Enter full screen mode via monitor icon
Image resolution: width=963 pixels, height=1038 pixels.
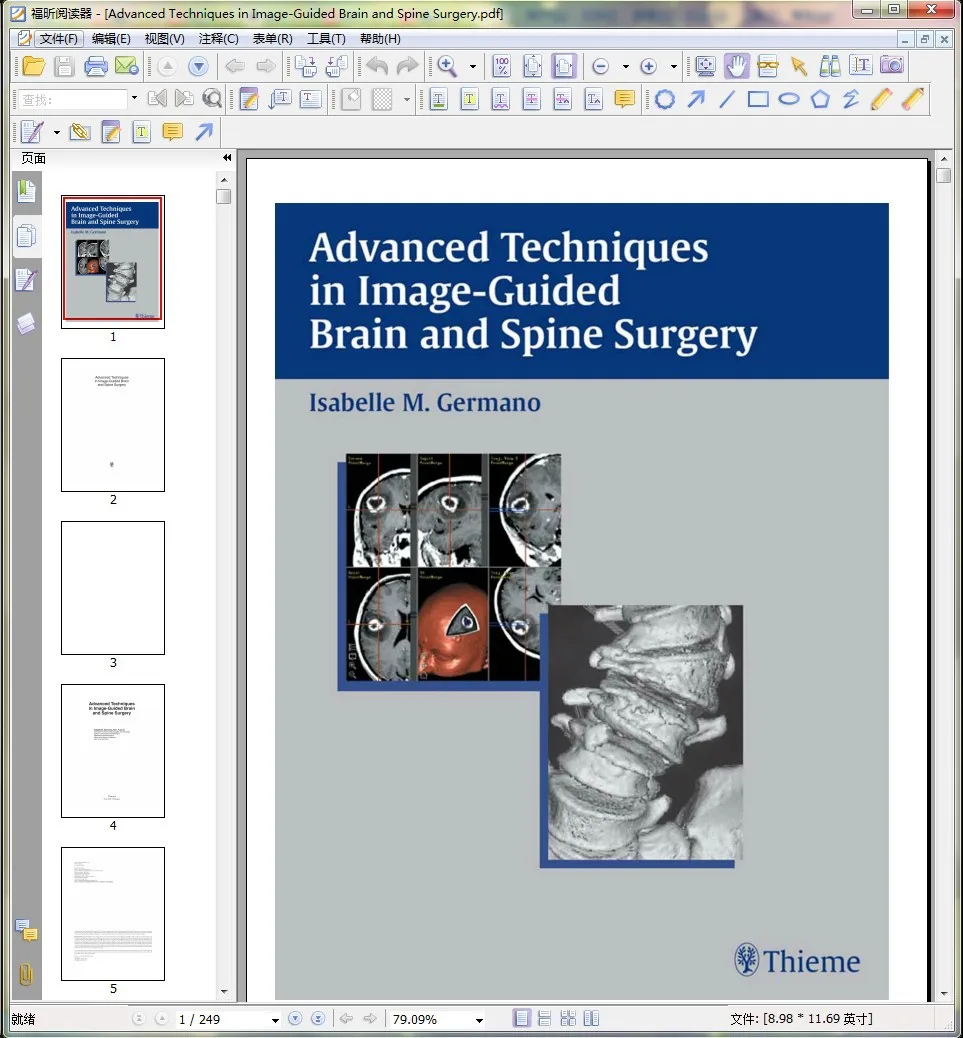click(x=706, y=66)
